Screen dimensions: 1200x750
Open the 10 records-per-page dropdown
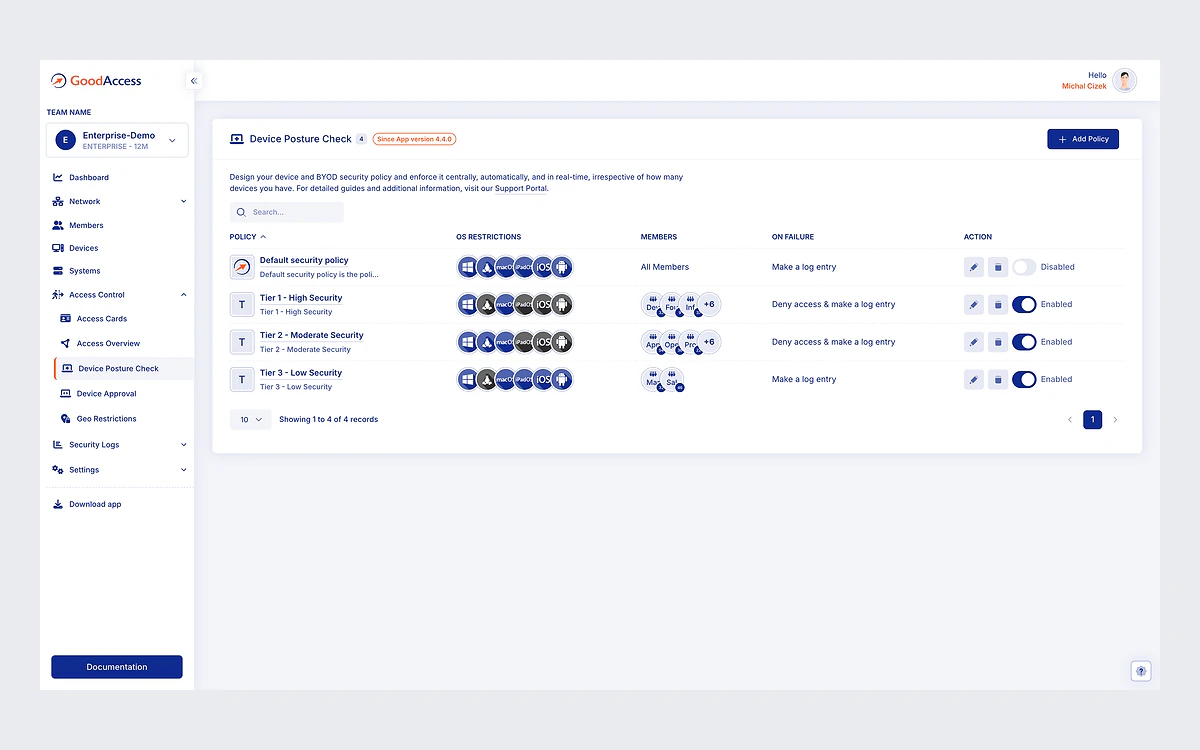(x=250, y=420)
